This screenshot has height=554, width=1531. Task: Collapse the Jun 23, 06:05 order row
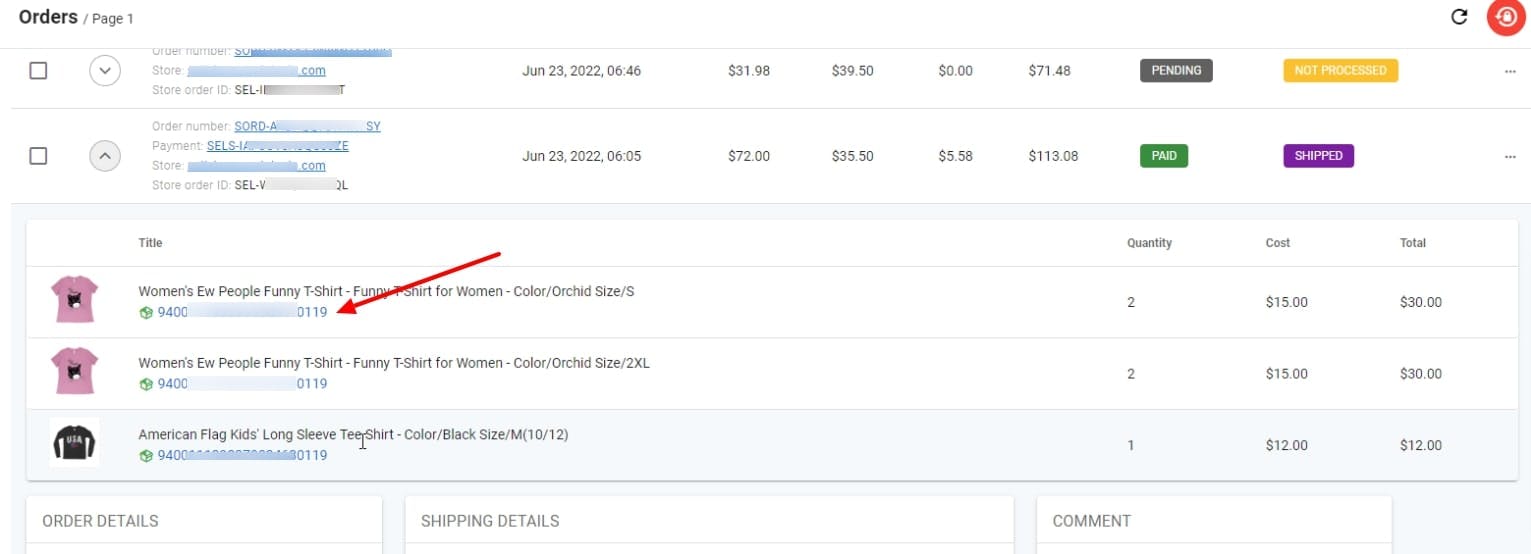pos(105,156)
